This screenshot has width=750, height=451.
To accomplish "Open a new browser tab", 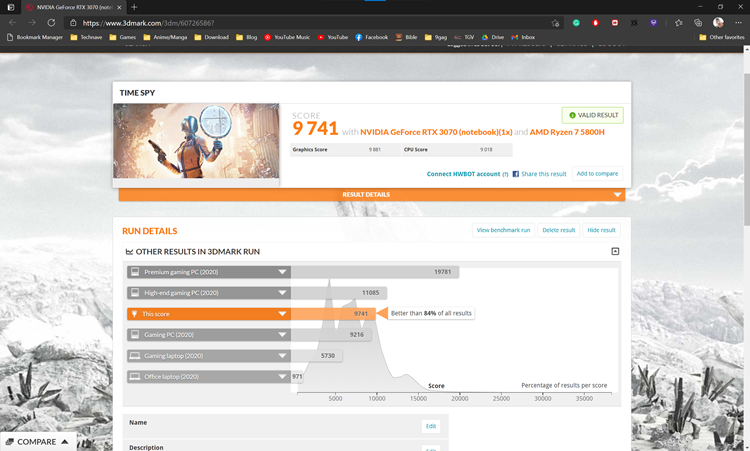I will 134,7.
